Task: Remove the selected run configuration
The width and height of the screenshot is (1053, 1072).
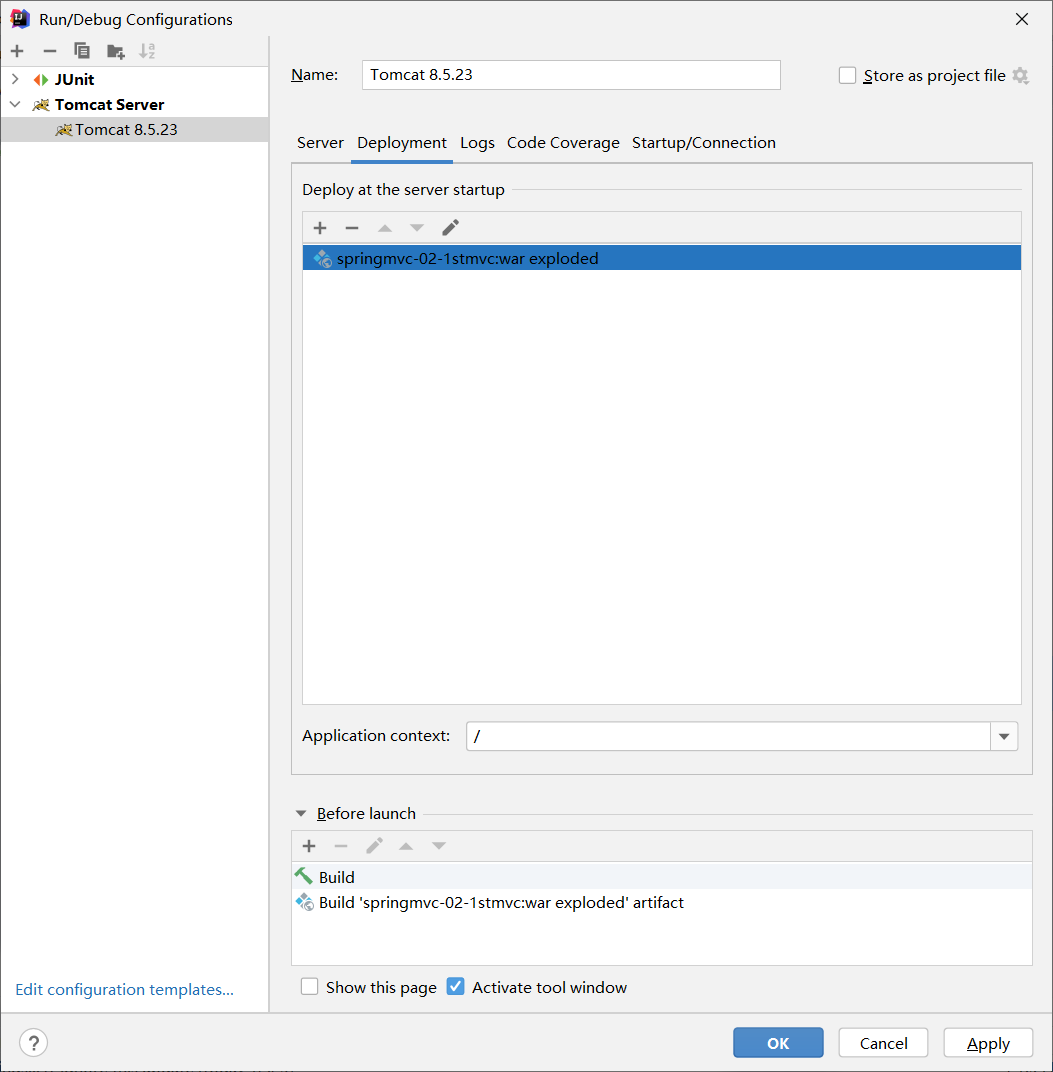Action: click(49, 51)
